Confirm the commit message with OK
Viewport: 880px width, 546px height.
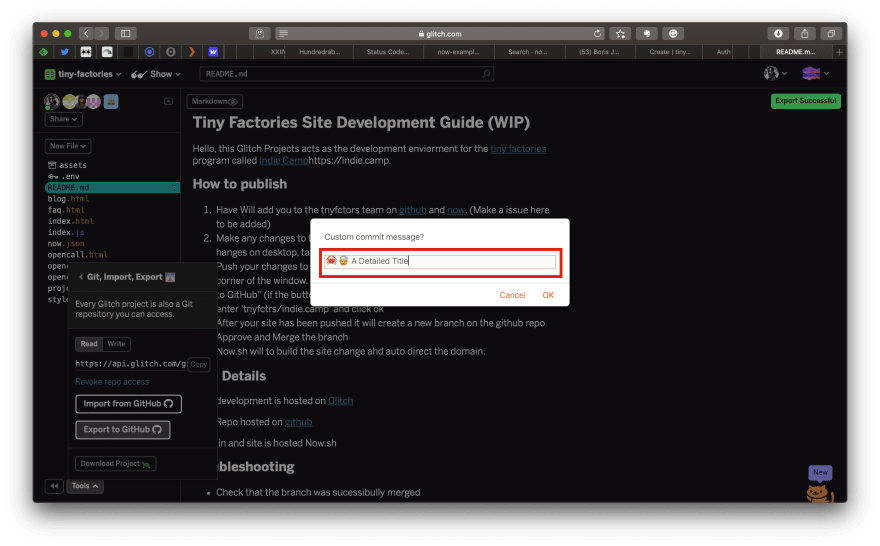(x=548, y=295)
